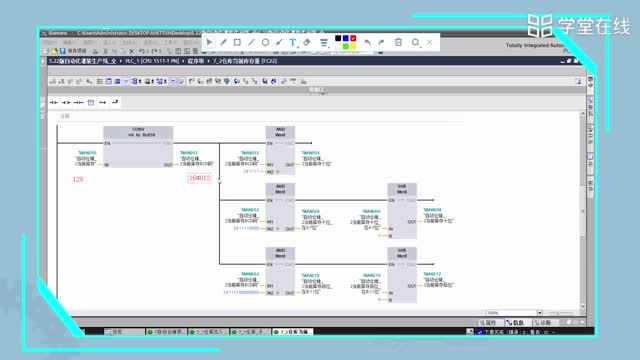Open the 100% zoom level dropdown
Image resolution: width=640 pixels, height=360 pixels.
point(539,313)
